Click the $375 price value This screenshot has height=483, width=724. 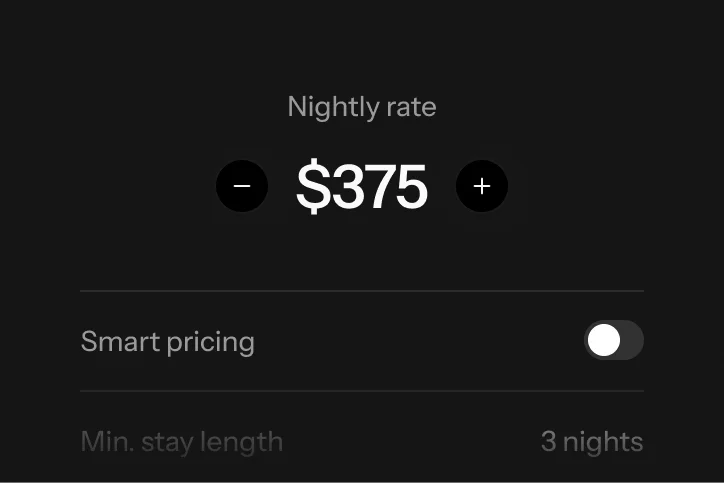[x=362, y=187]
